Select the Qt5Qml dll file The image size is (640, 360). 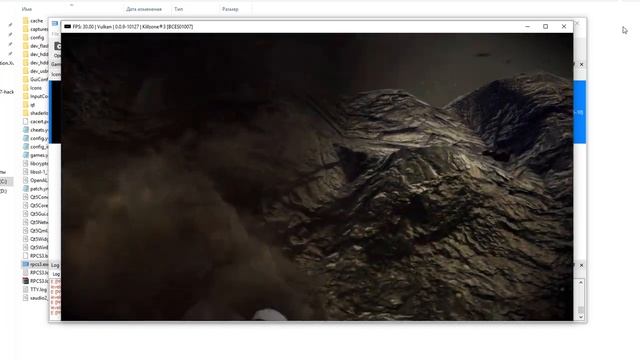click(35, 231)
